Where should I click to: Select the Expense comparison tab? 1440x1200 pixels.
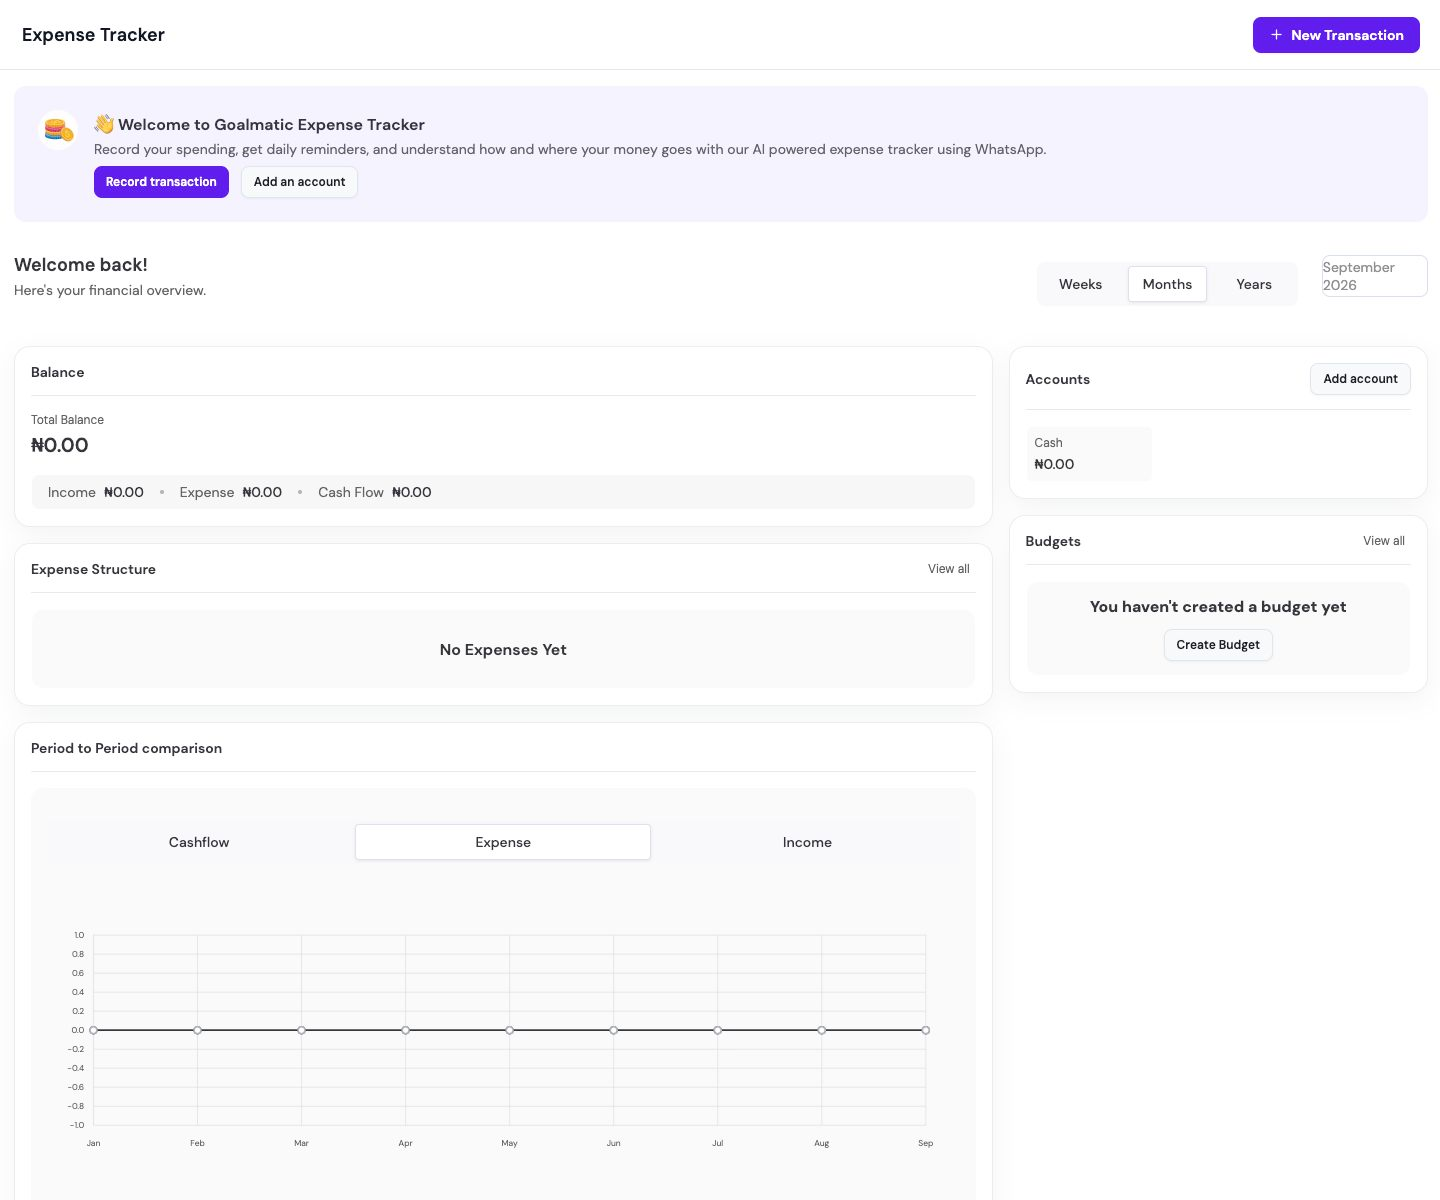tap(503, 842)
